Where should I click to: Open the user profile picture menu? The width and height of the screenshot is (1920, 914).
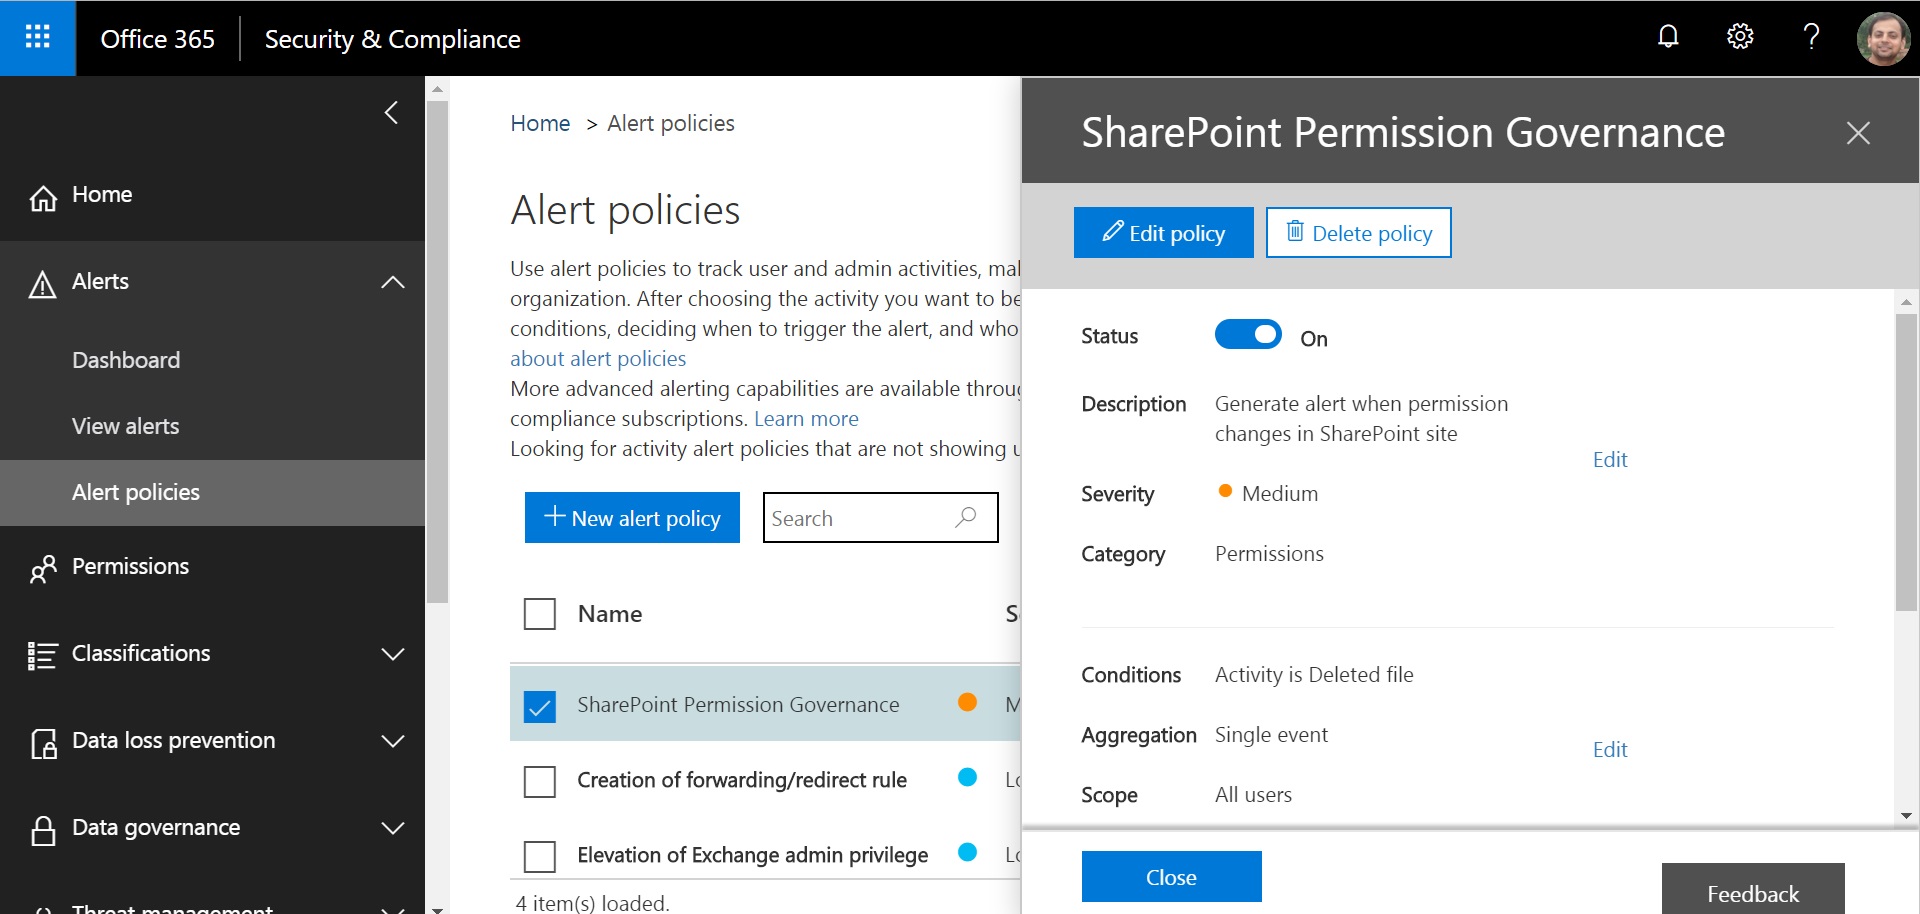pyautogui.click(x=1884, y=38)
